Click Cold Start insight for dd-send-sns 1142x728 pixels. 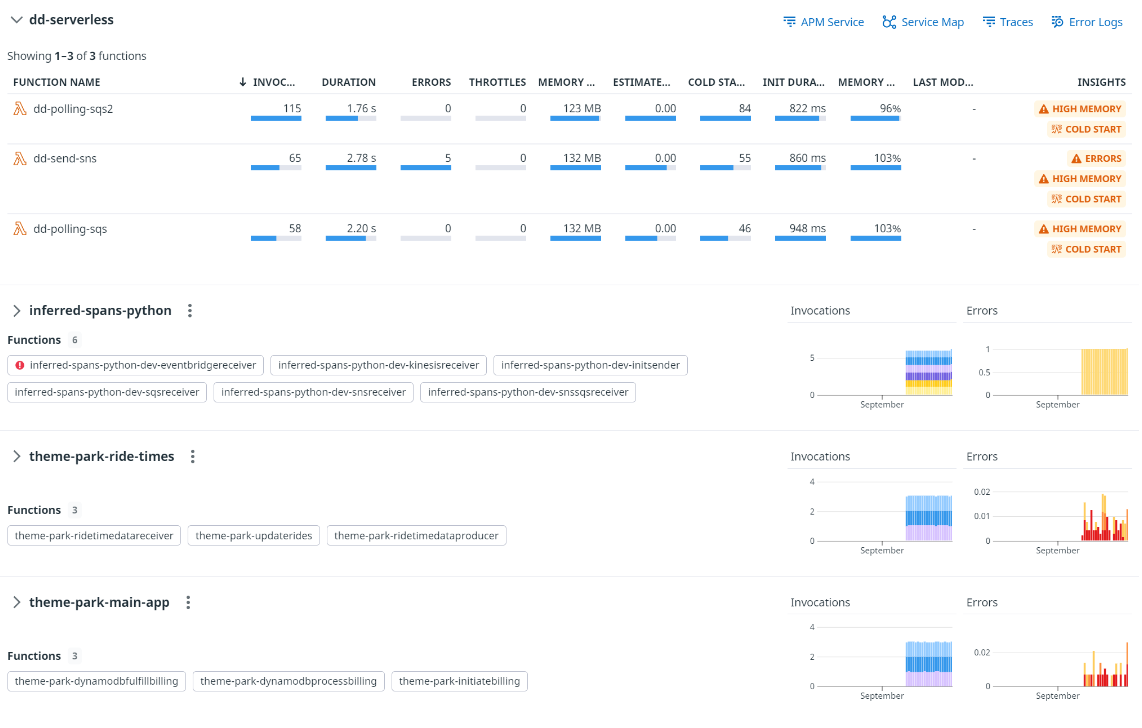(x=1086, y=199)
